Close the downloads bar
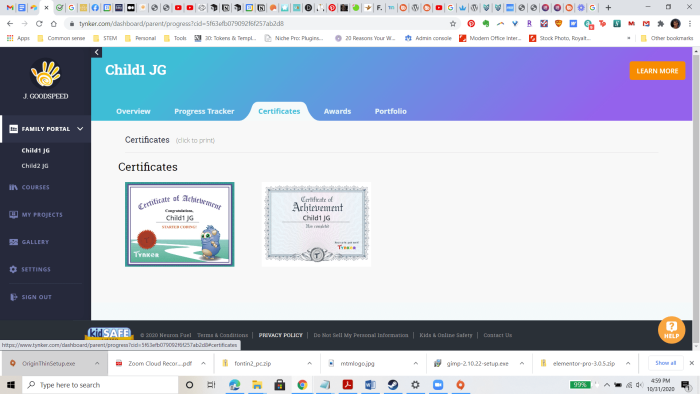The width and height of the screenshot is (700, 394). [692, 363]
